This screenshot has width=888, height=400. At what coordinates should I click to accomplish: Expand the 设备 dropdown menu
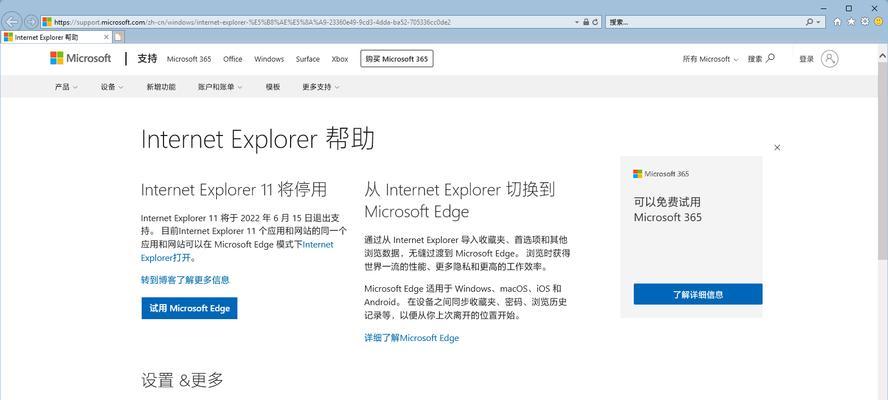[x=112, y=87]
